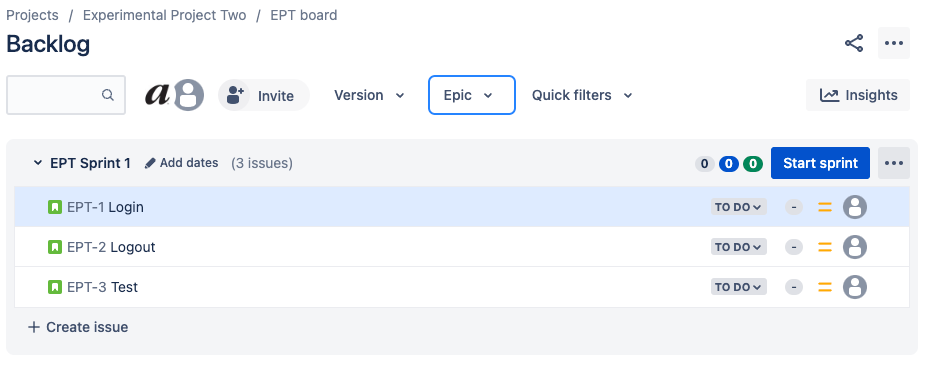Go to Experimental Project Two breadcrumb
The image size is (930, 370).
[x=164, y=15]
